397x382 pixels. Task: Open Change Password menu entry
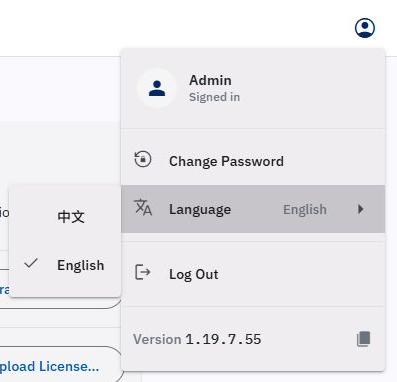253,161
